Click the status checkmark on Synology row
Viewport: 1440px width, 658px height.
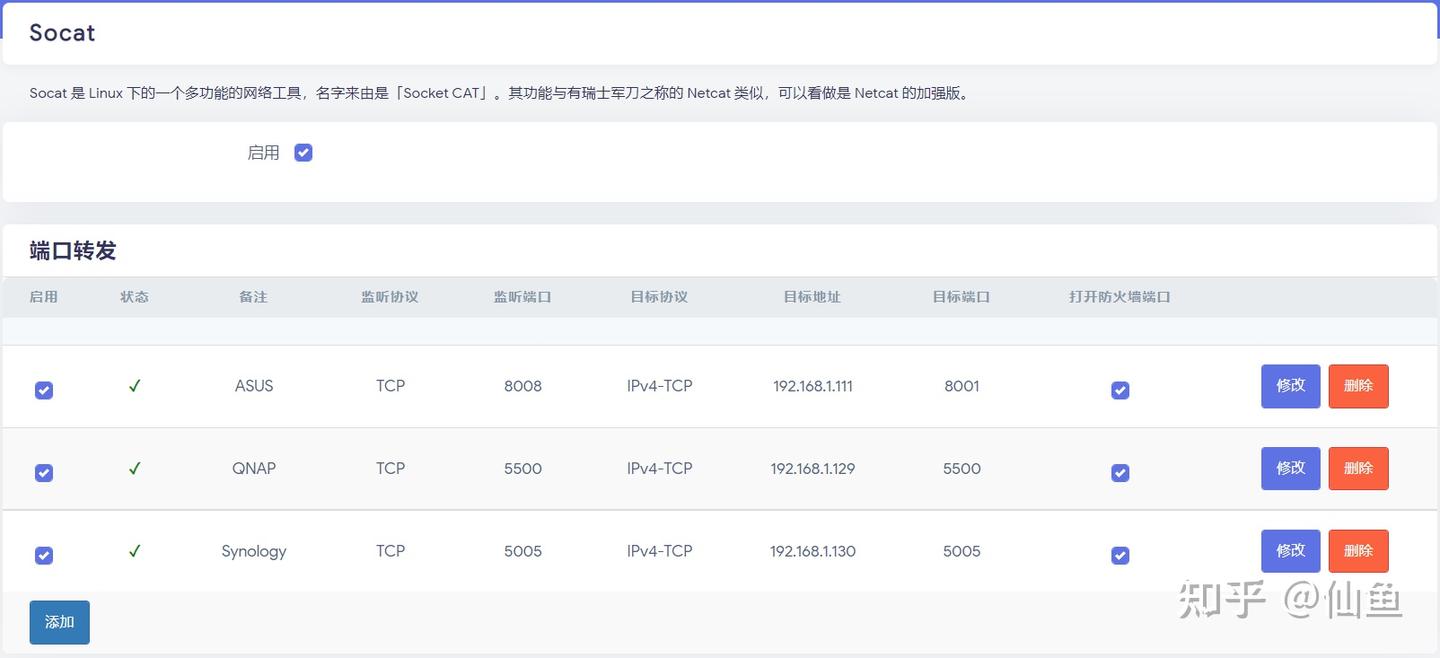click(x=134, y=551)
